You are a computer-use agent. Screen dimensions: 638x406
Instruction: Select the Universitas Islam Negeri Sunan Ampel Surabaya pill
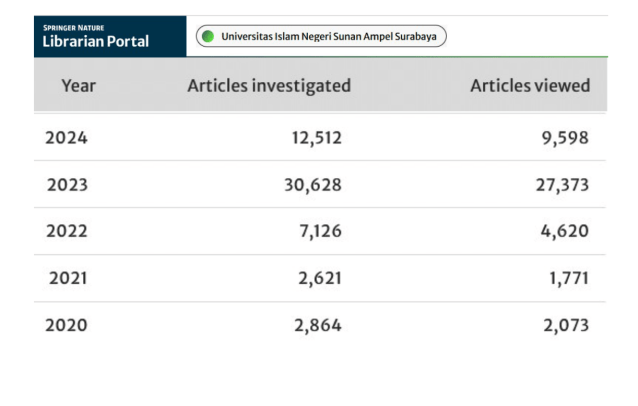321,36
